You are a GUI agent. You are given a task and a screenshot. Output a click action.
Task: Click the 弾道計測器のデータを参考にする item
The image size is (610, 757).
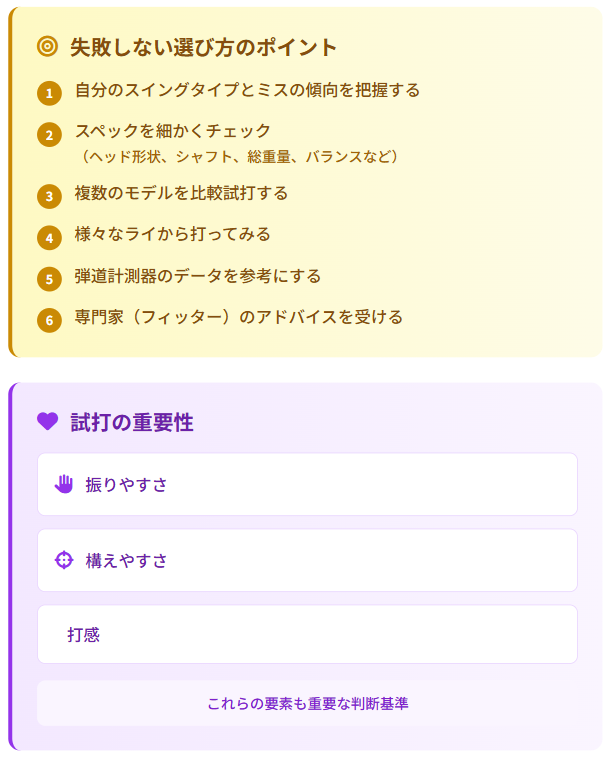(198, 276)
